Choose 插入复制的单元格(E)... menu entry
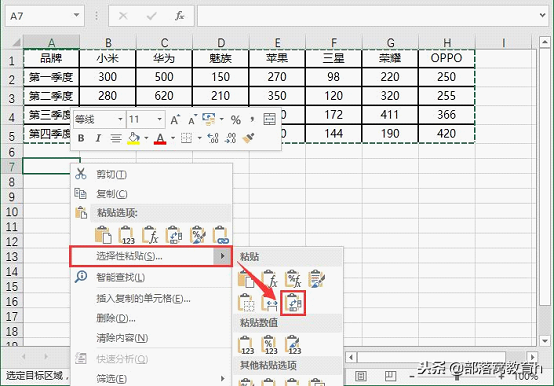Image resolution: width=554 pixels, height=386 pixels. click(151, 299)
